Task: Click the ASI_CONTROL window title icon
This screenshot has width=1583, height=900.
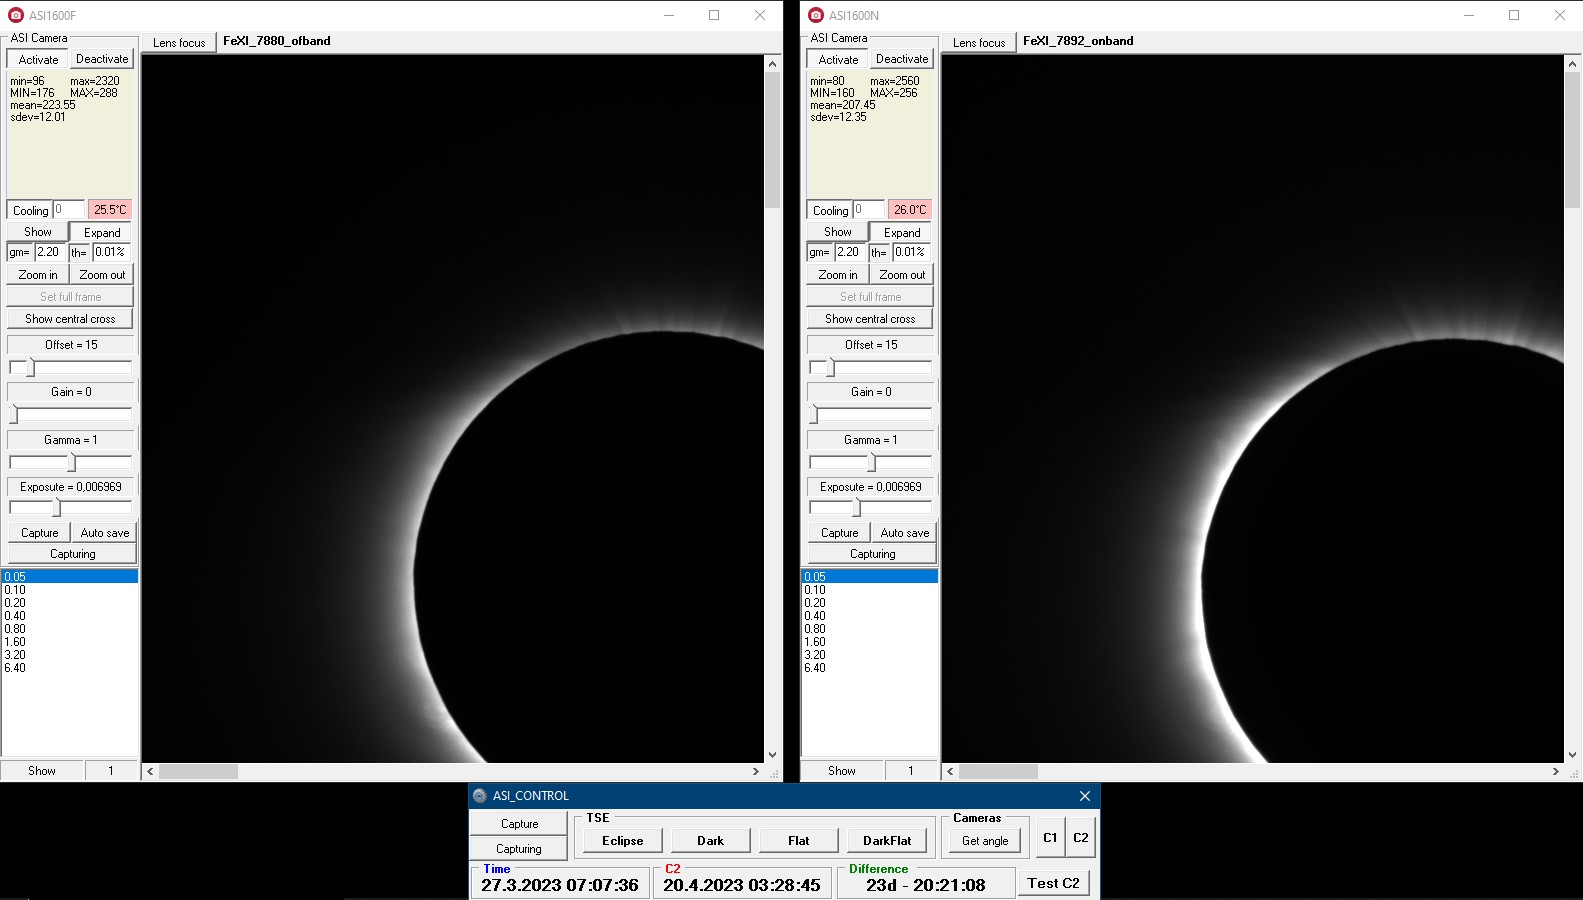Action: 480,796
